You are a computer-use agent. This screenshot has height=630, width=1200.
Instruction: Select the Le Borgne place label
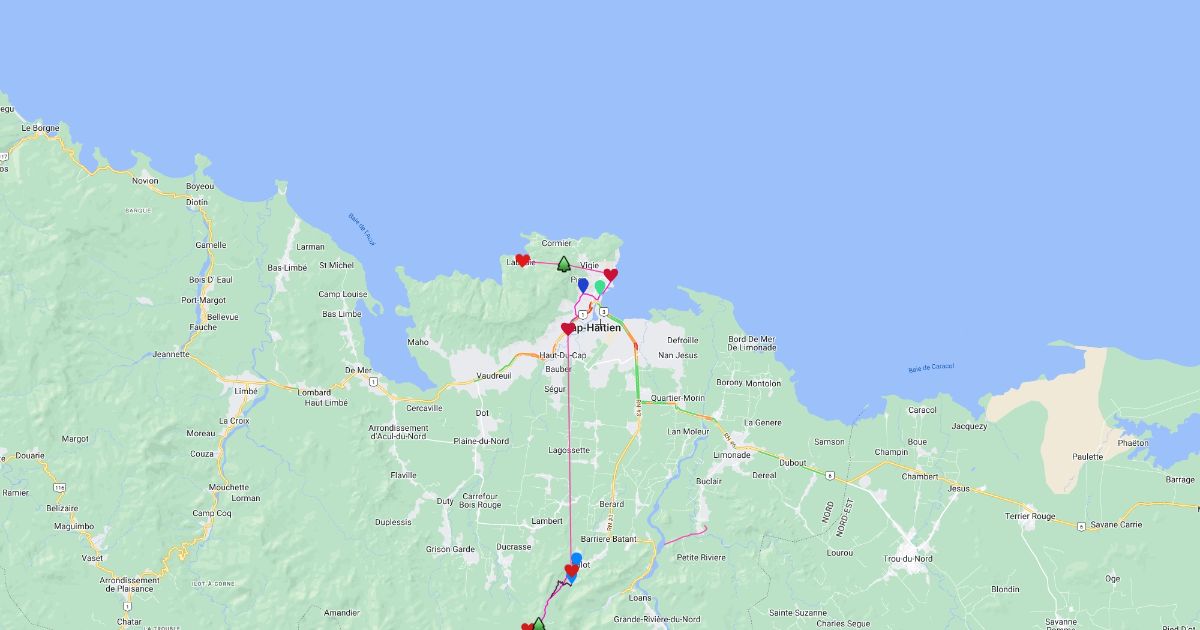(41, 129)
